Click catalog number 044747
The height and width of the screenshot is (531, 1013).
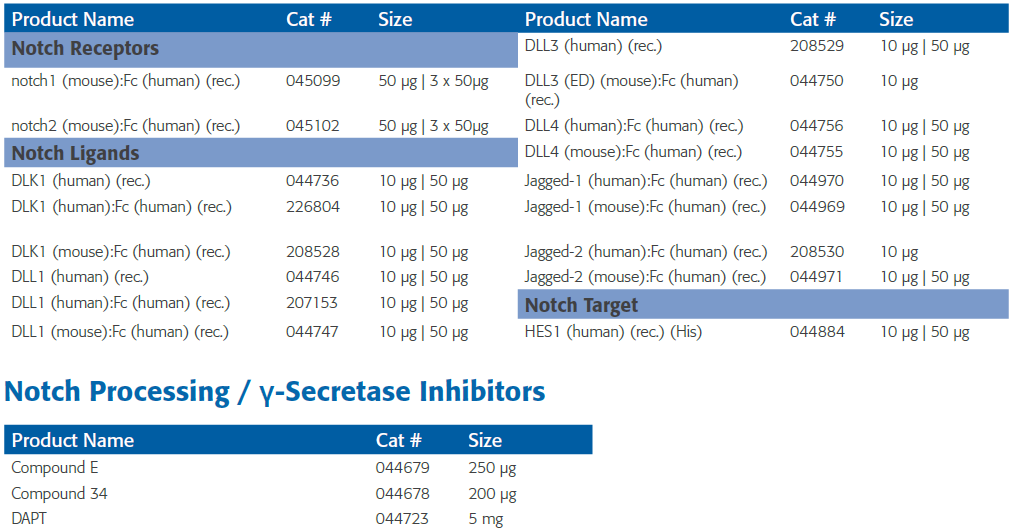tap(313, 332)
